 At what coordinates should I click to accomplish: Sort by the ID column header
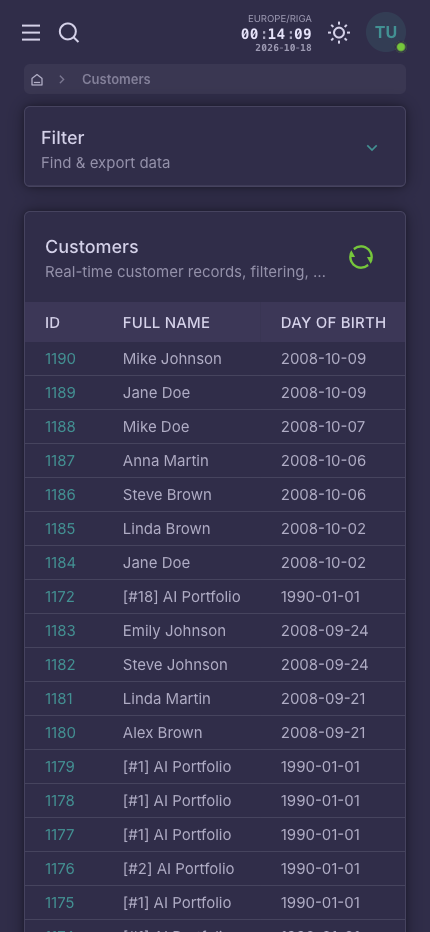pyautogui.click(x=52, y=322)
